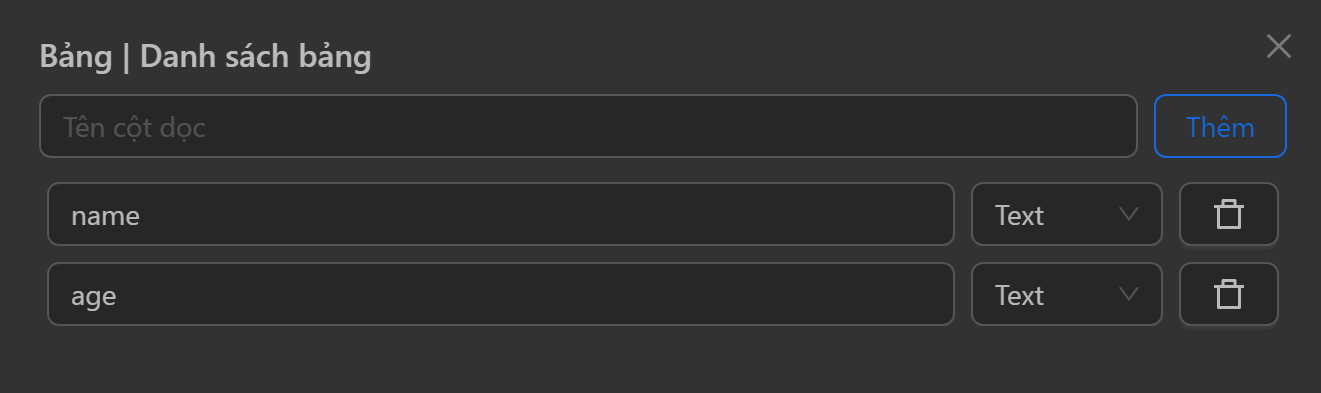Select the name column text field
The width and height of the screenshot is (1321, 393).
click(x=501, y=214)
